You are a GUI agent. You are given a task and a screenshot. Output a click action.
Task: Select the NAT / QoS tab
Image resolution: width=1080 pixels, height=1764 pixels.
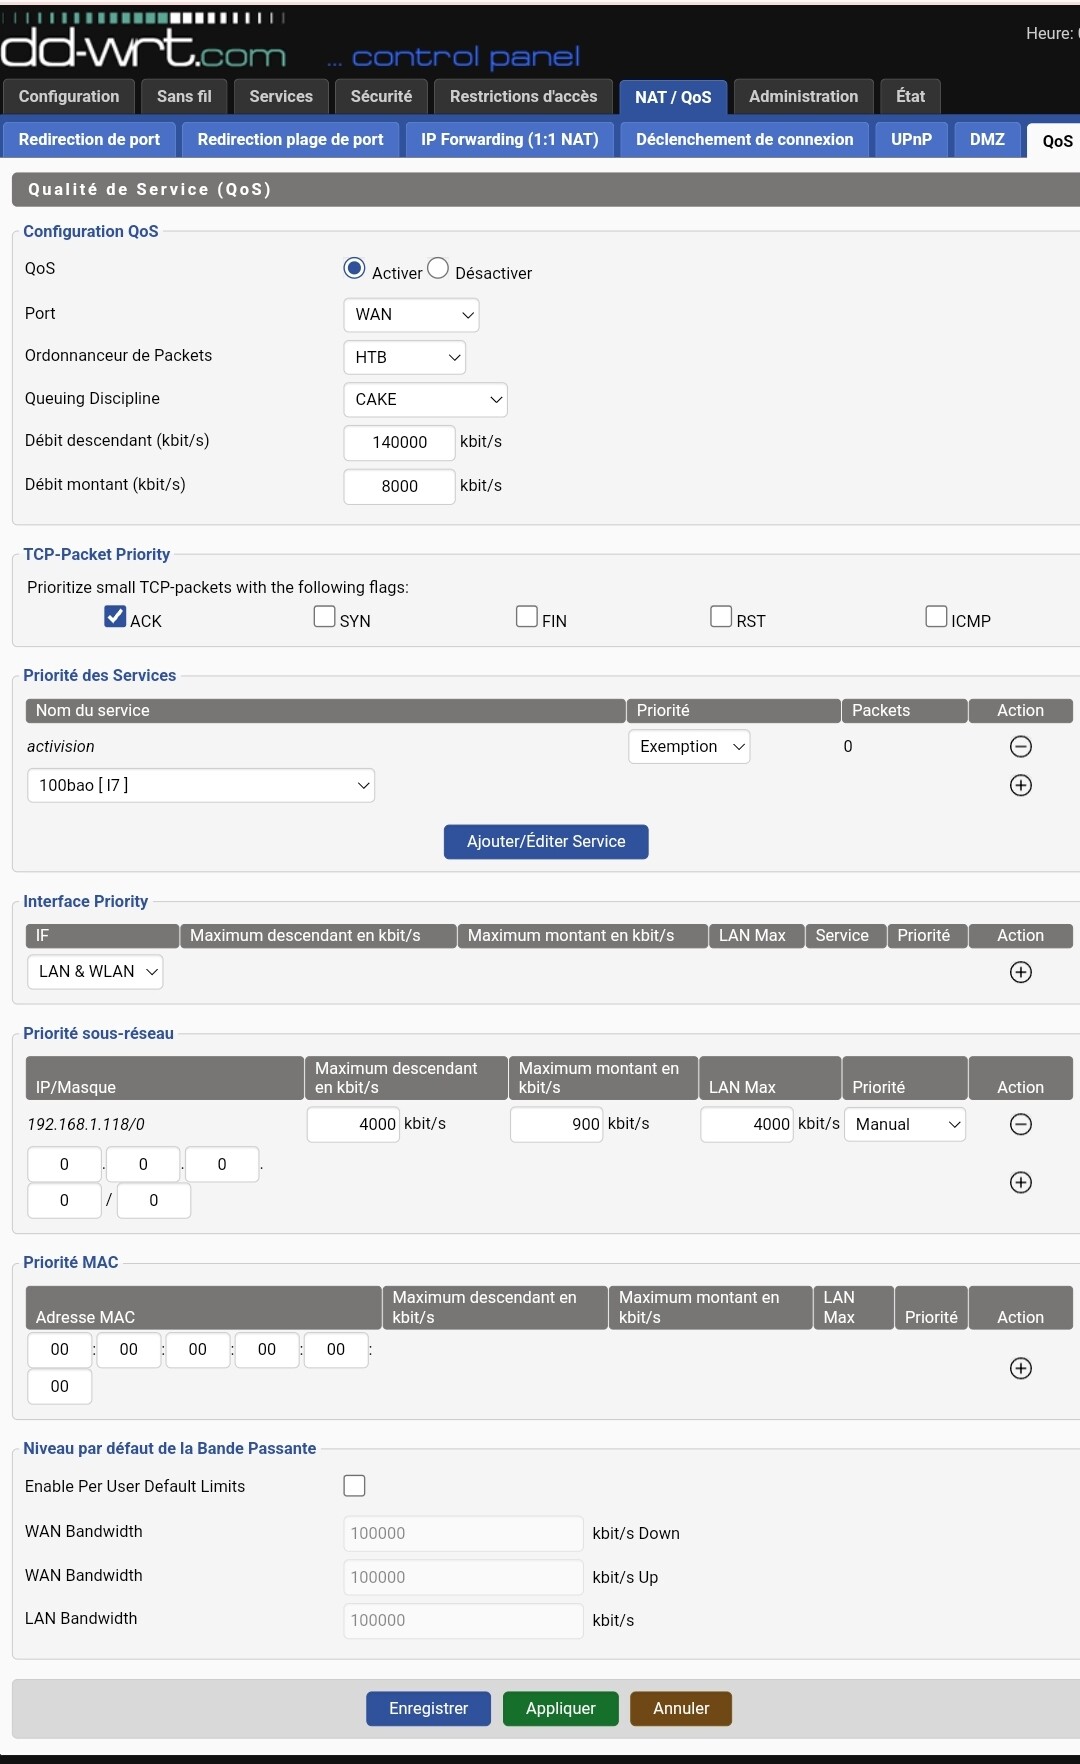point(673,97)
